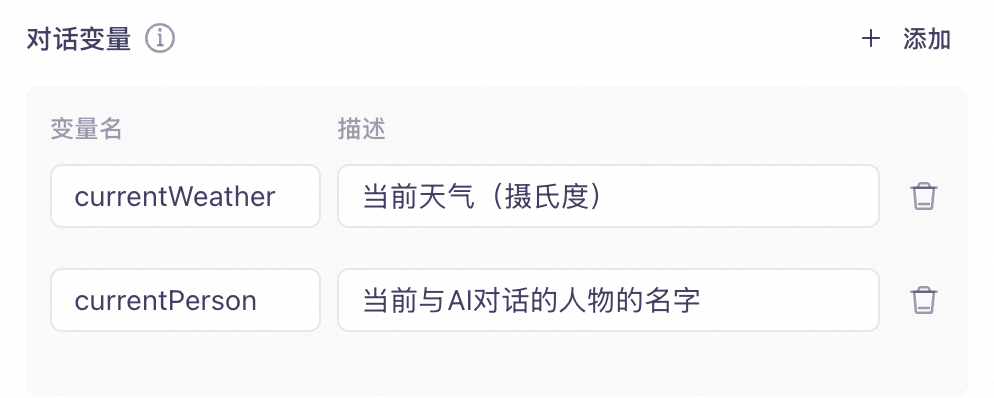Click the 变量名 column header
The height and width of the screenshot is (398, 994).
86,129
